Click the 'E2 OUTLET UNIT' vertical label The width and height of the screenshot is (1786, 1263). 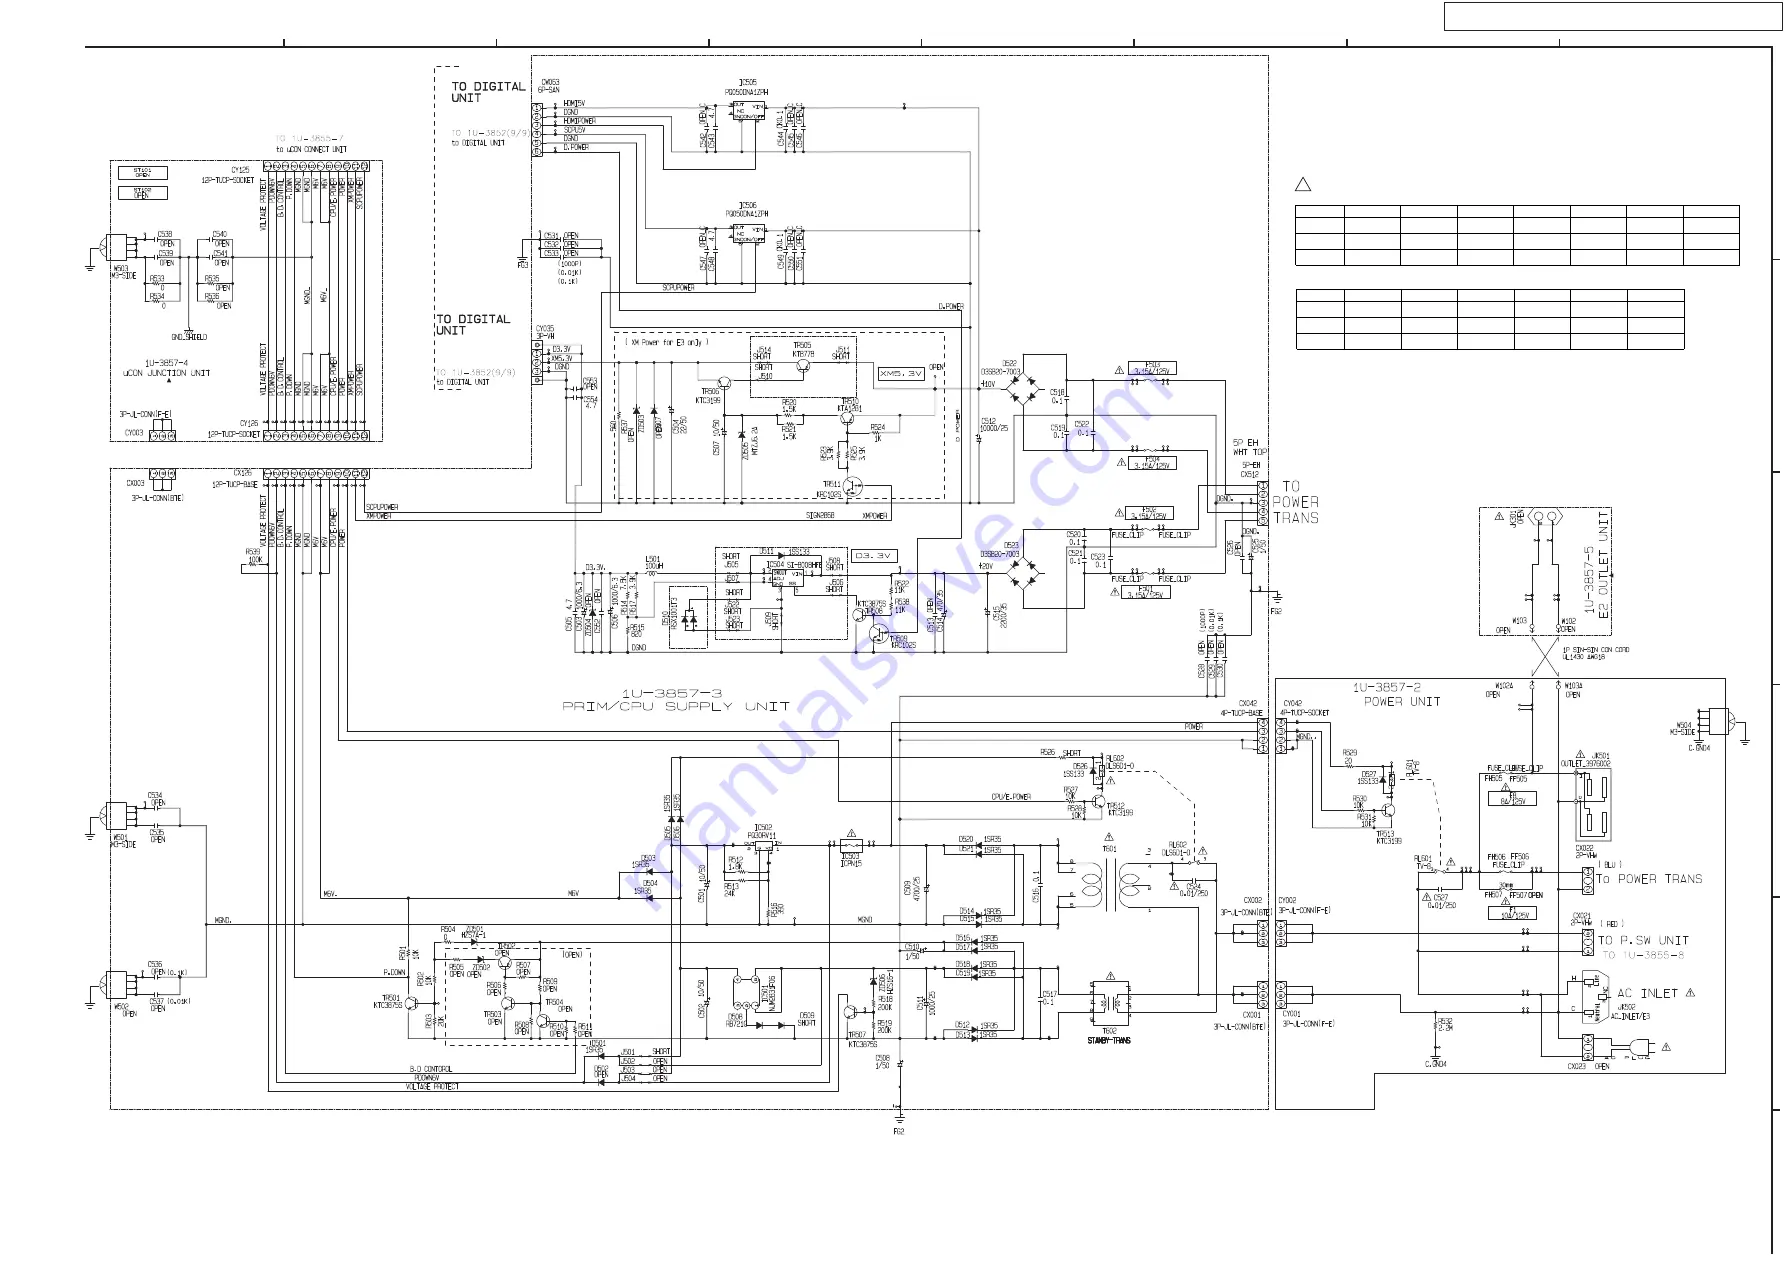click(1603, 565)
